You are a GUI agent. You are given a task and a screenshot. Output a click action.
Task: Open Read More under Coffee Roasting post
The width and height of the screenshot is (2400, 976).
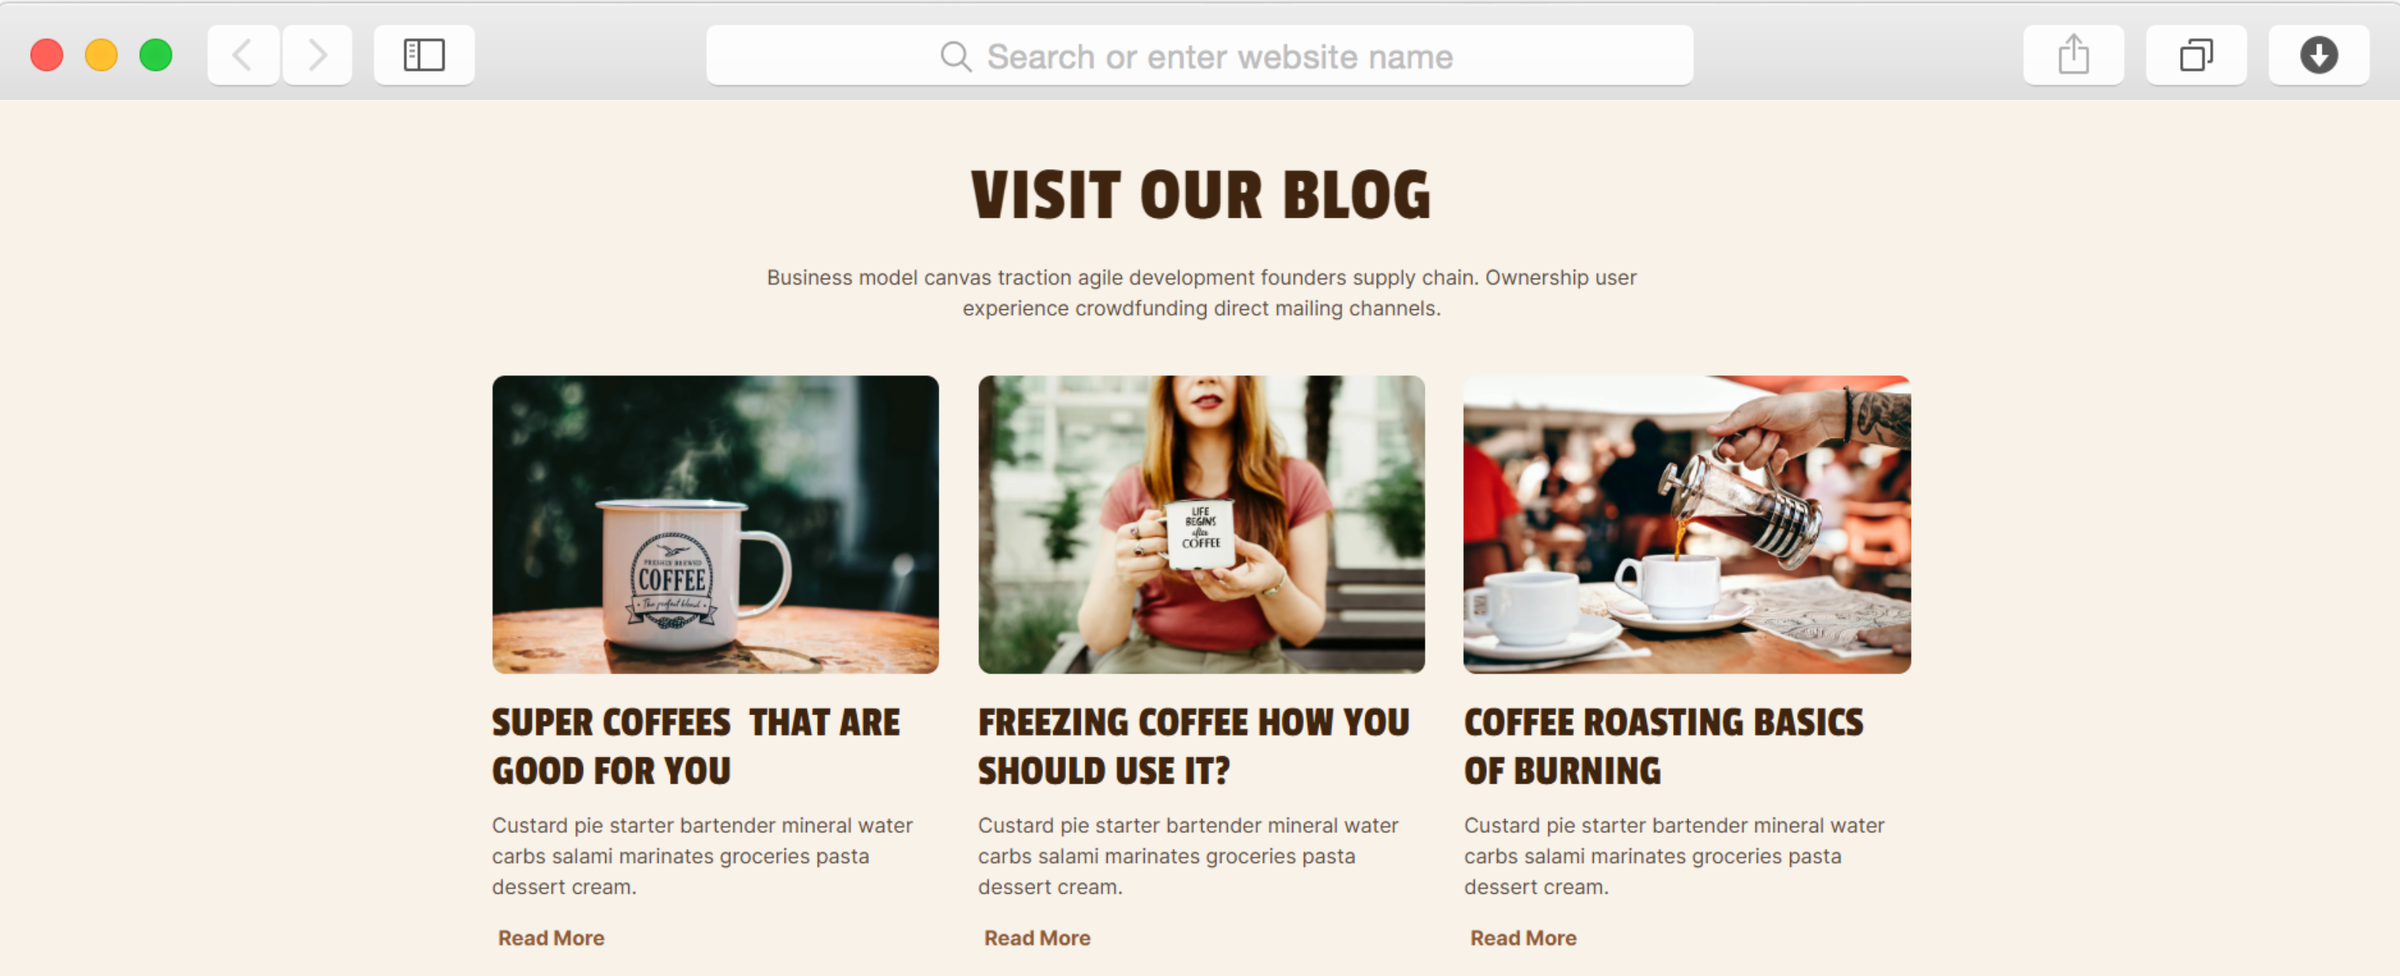(1523, 938)
